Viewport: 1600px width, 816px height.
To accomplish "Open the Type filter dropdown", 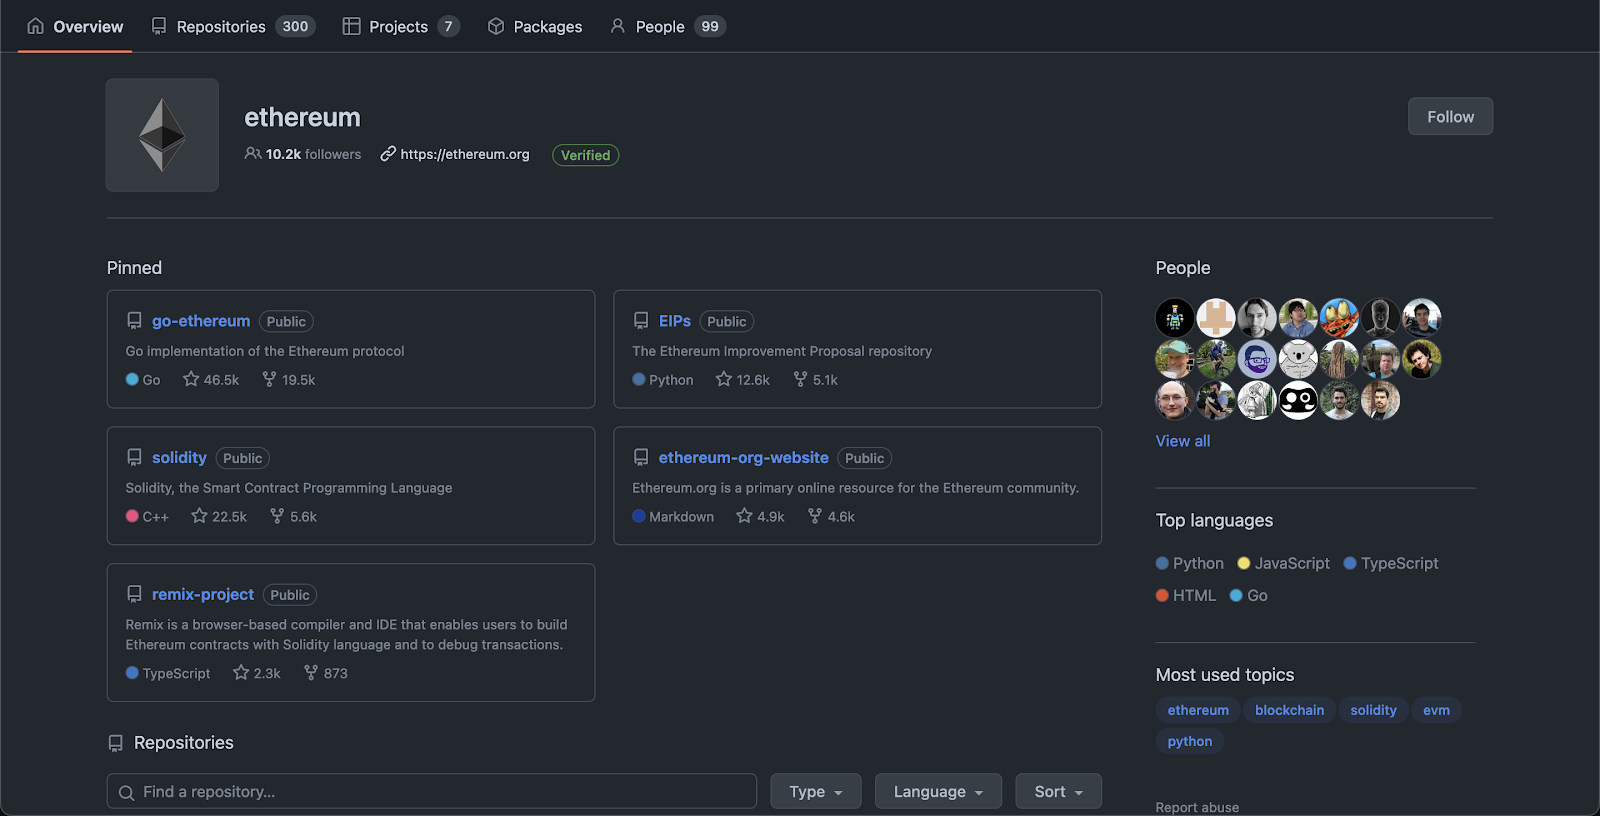I will click(816, 791).
